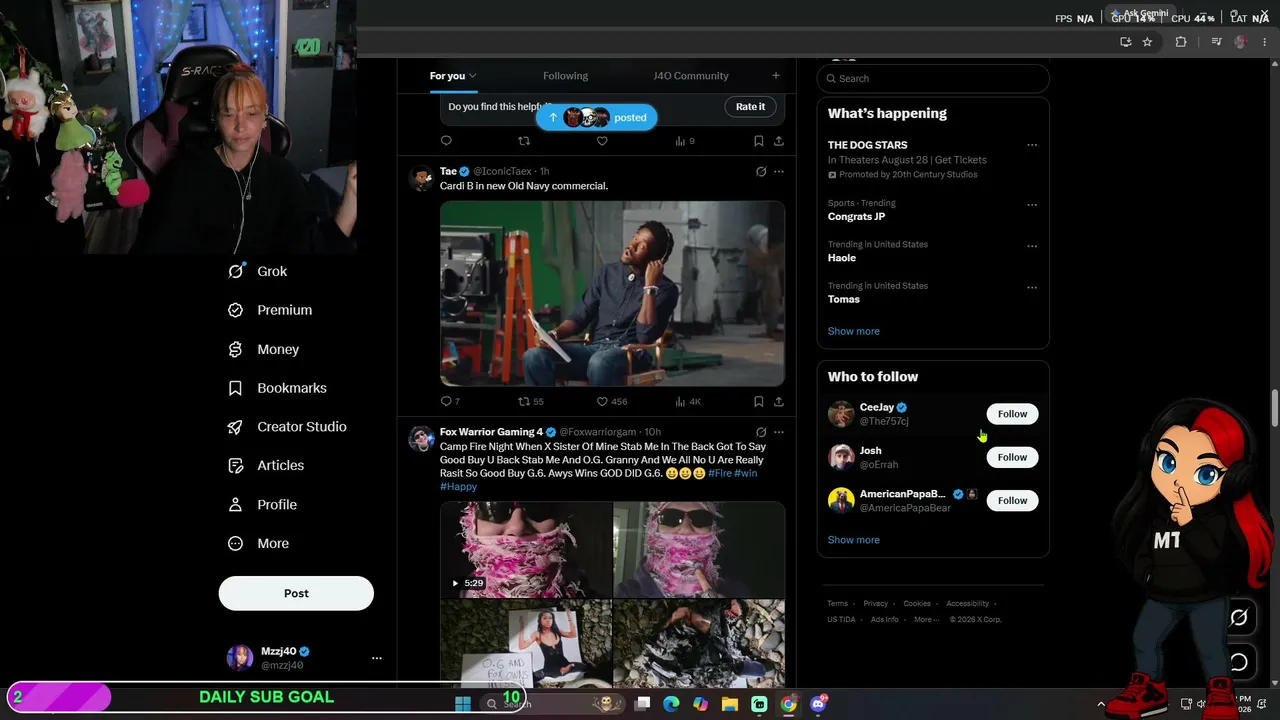Image resolution: width=1280 pixels, height=720 pixels.
Task: Open the Money section in sidebar
Action: tap(263, 349)
